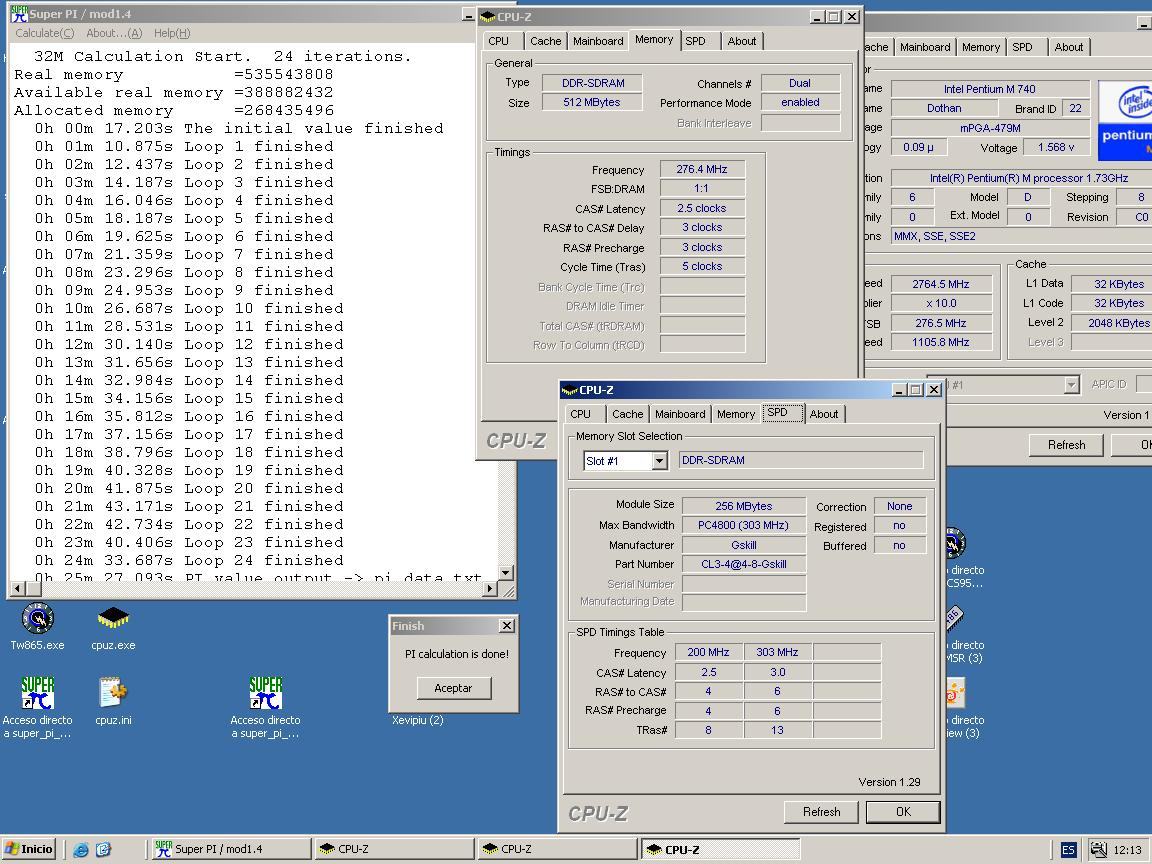This screenshot has height=864, width=1152.
Task: Switch to the Mainboard tab in SPD window
Action: pyautogui.click(x=680, y=414)
